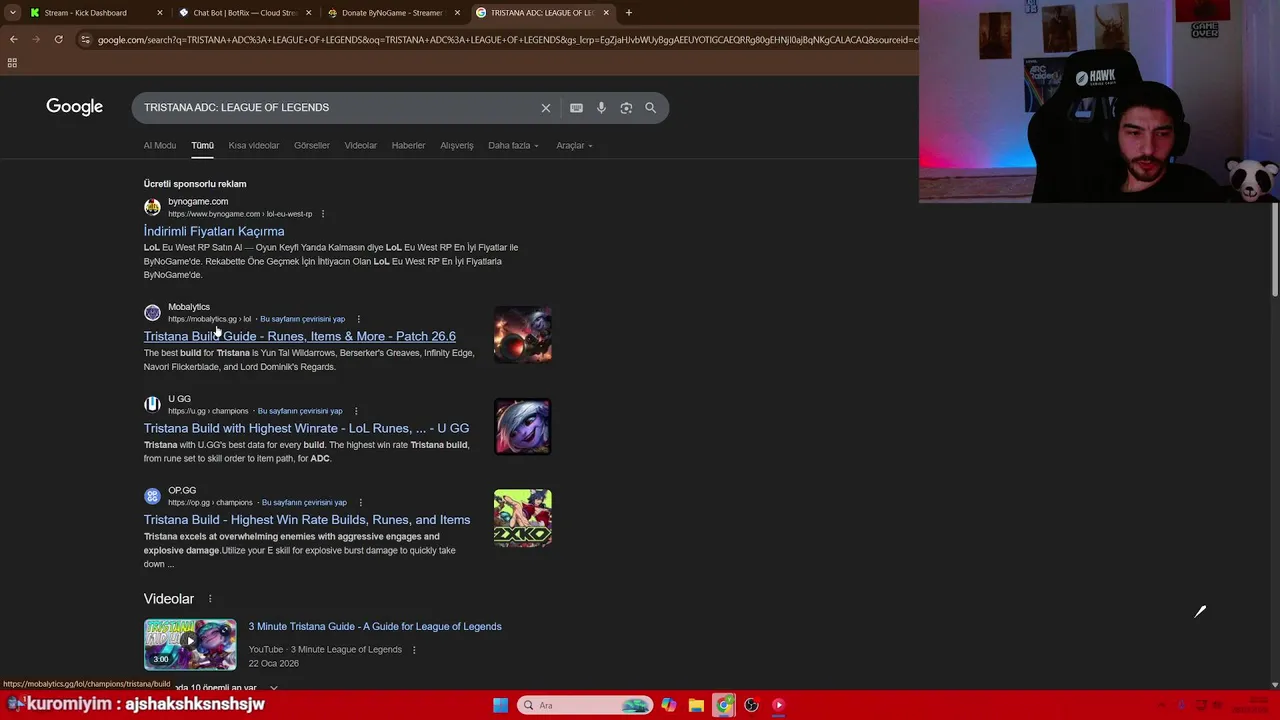Select the Kısa videolar search tab
The image size is (1280, 720).
click(x=254, y=145)
